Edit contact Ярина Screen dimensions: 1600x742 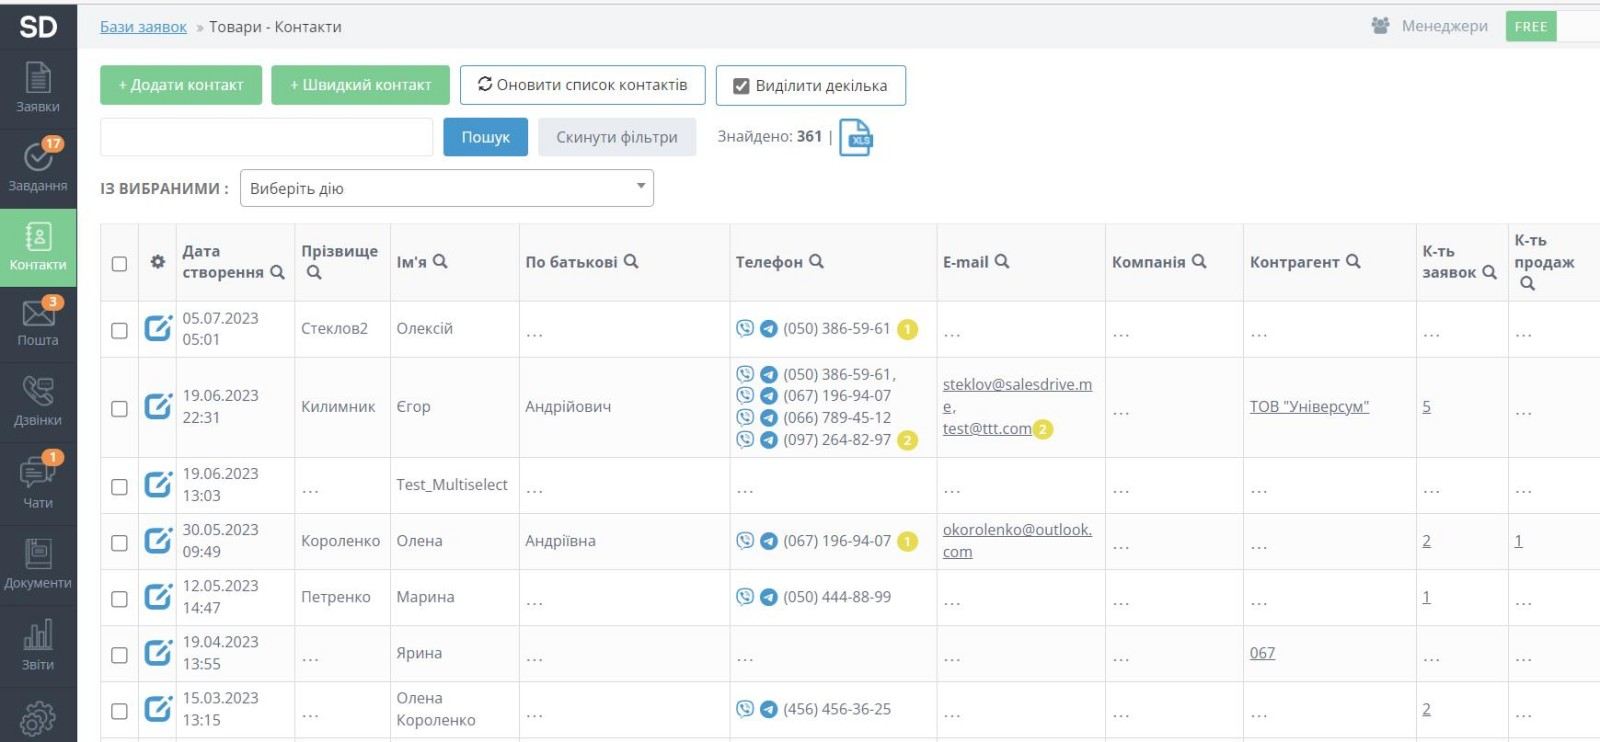pos(158,653)
